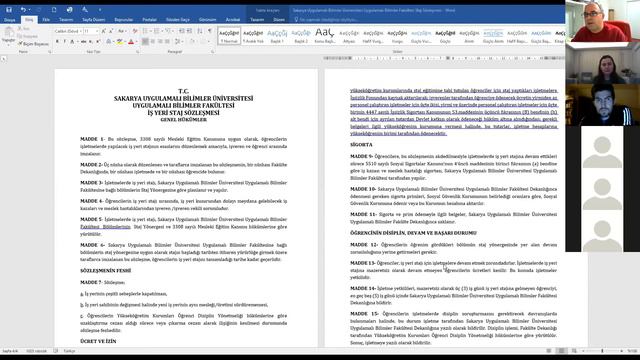The height and width of the screenshot is (360, 640).
Task: Open the Başvurular ribbon tab
Action: click(123, 20)
